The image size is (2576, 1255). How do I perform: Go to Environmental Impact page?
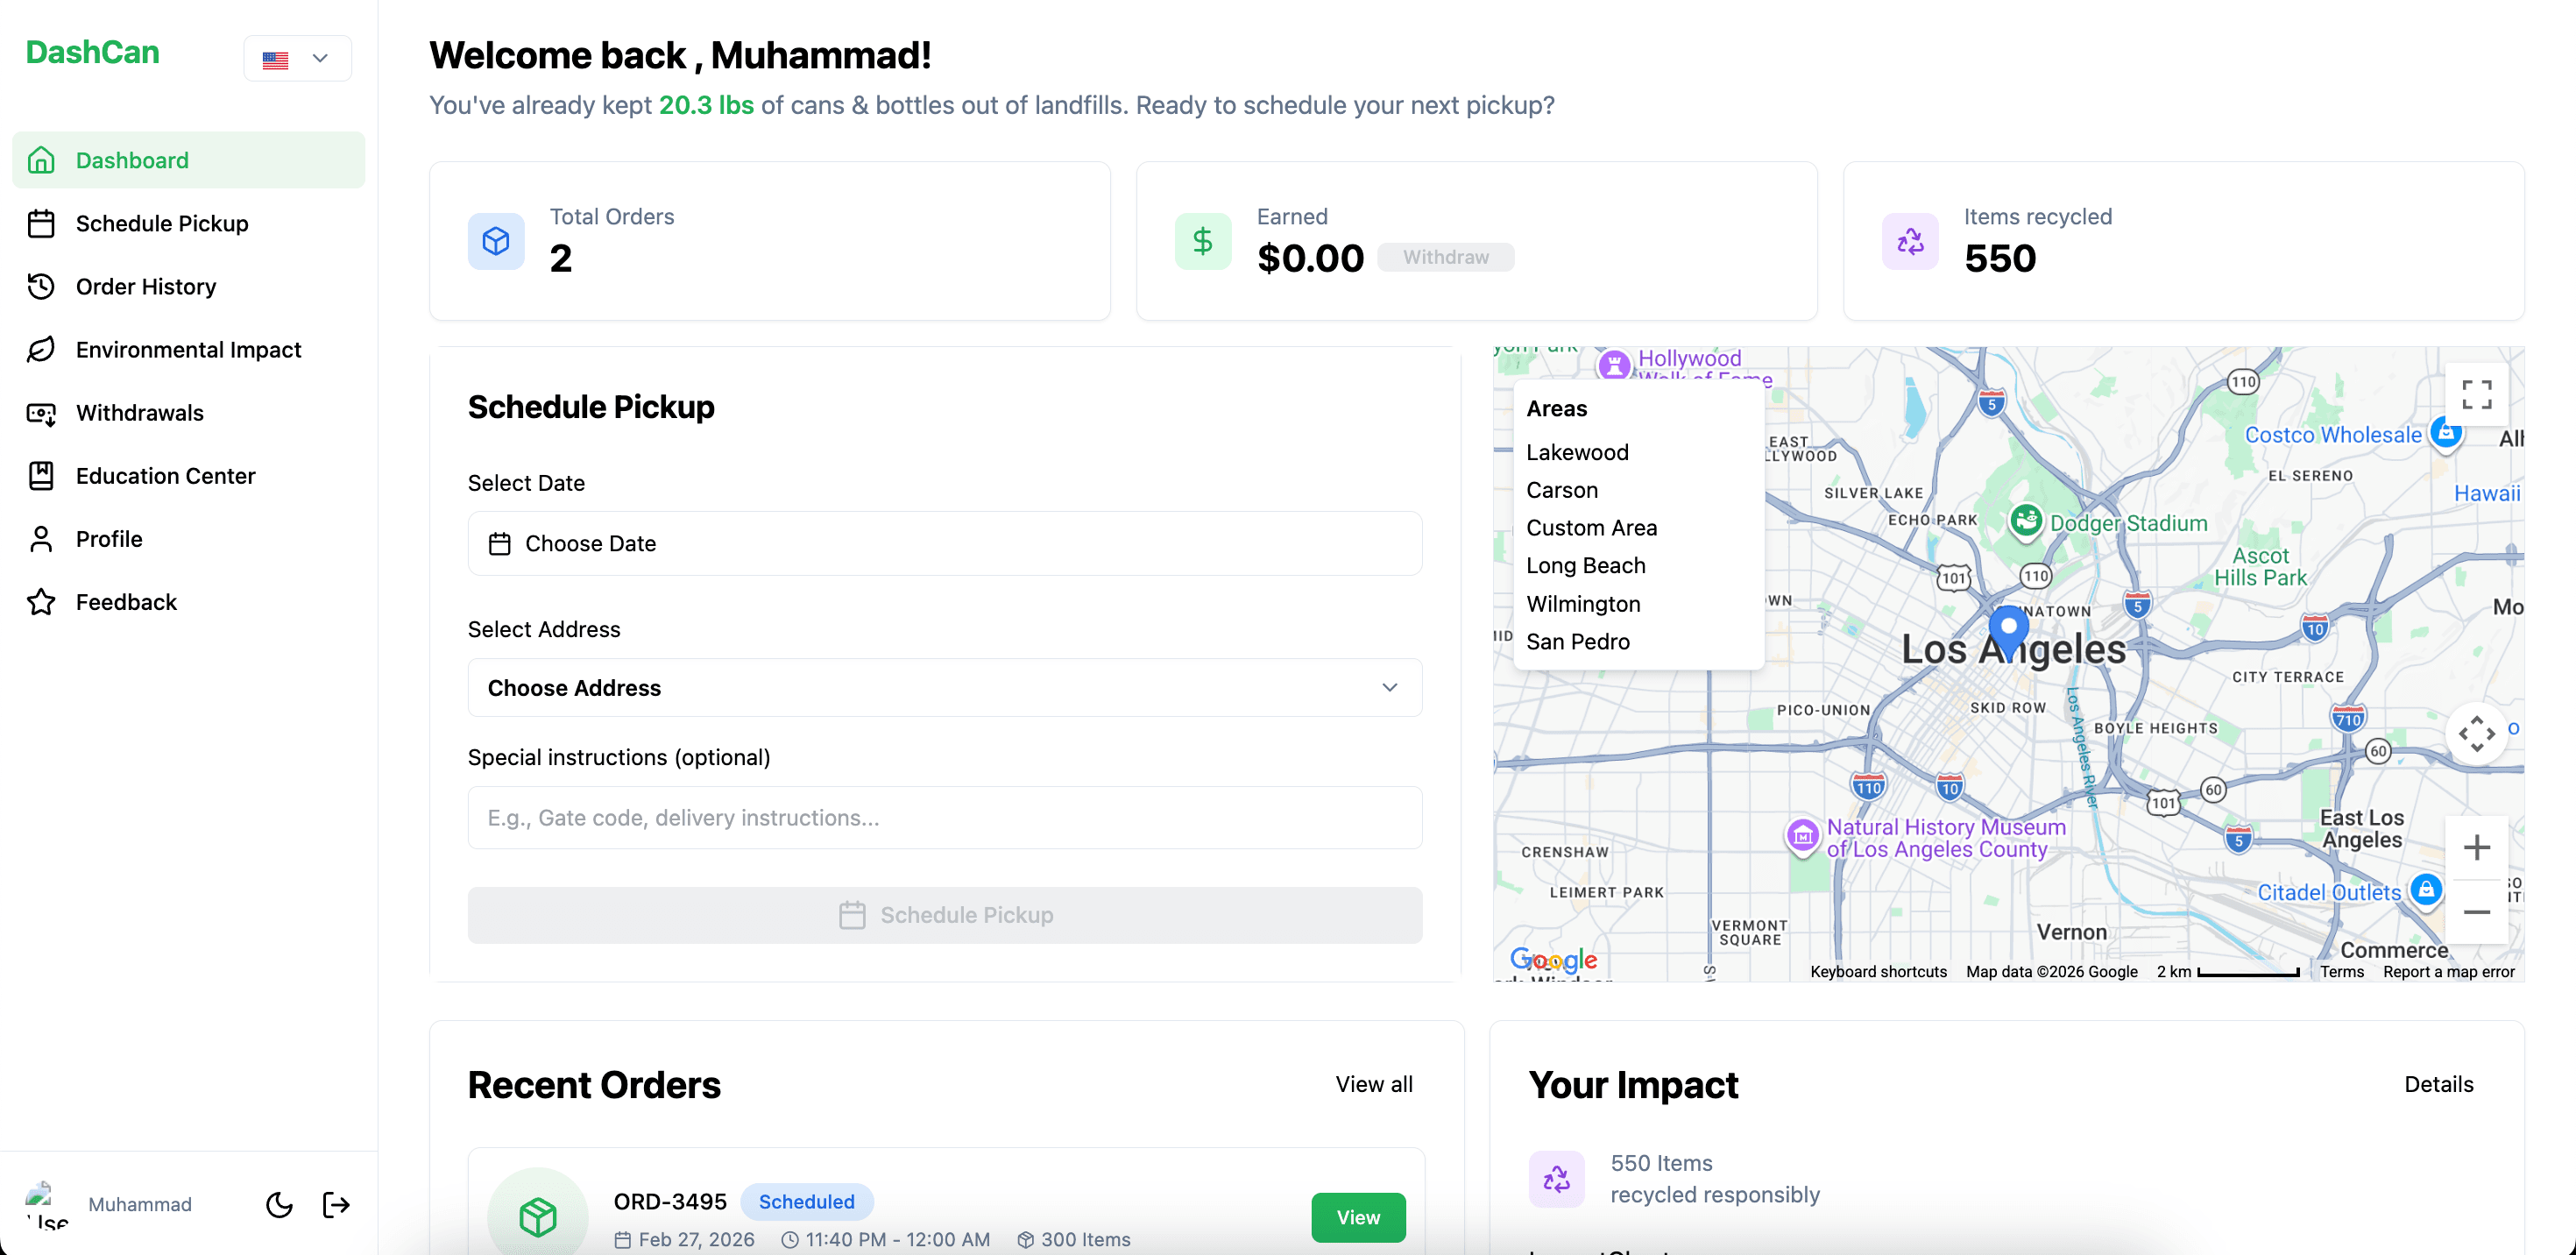point(188,350)
